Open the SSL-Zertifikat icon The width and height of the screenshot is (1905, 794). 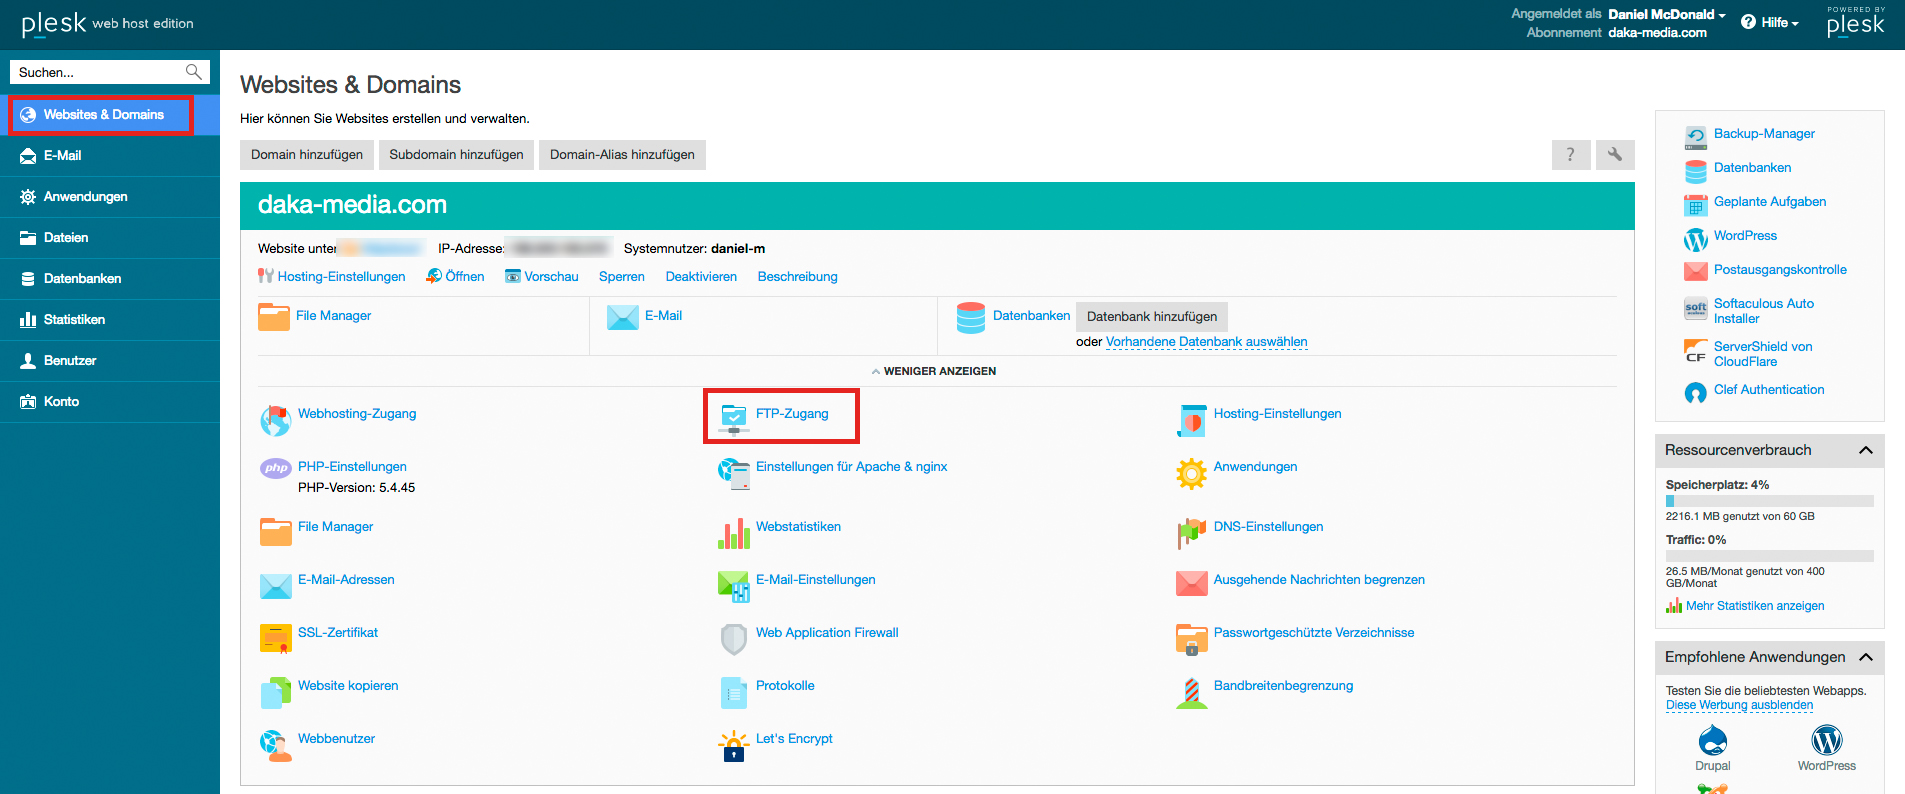pyautogui.click(x=275, y=638)
